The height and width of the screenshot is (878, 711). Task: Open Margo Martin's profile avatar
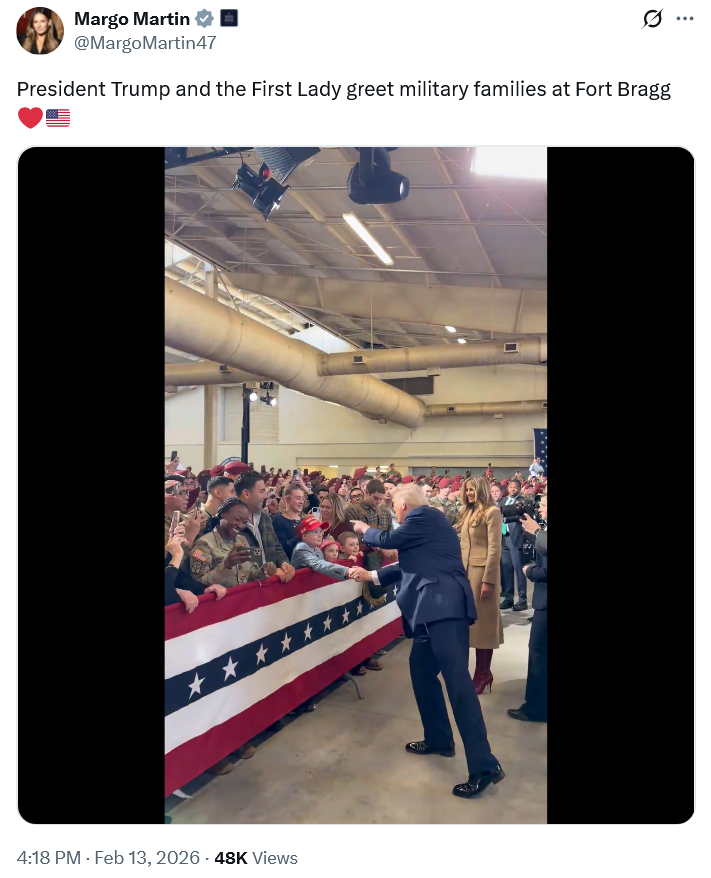point(40,31)
